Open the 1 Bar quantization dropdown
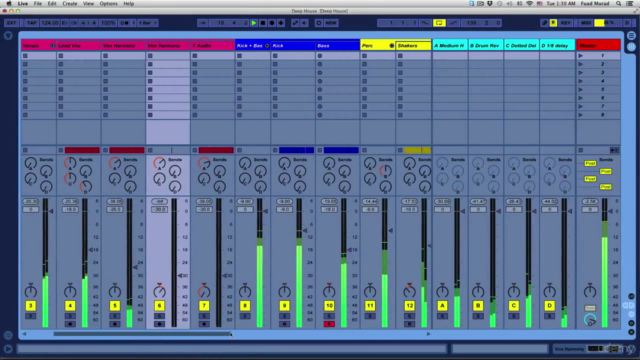Viewport: 640px width, 360px height. 148,23
